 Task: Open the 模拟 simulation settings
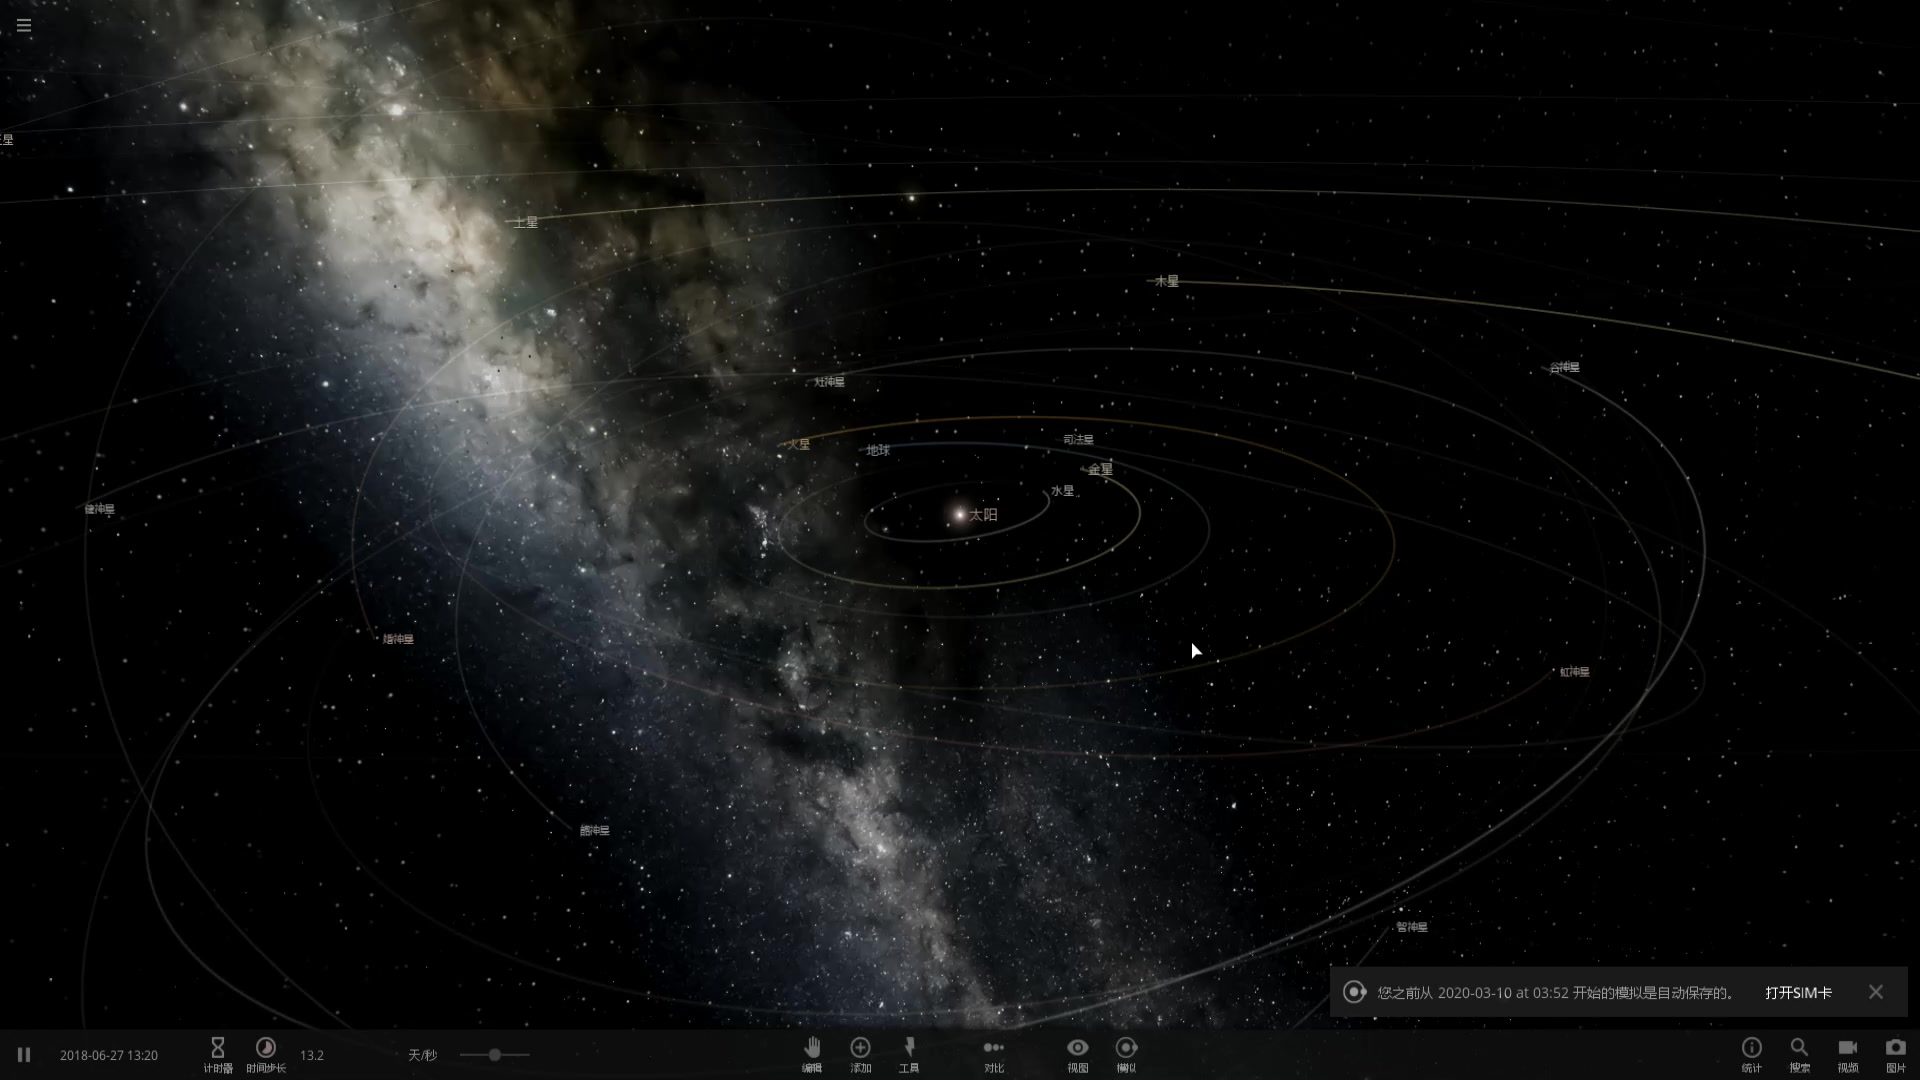pos(1127,1055)
